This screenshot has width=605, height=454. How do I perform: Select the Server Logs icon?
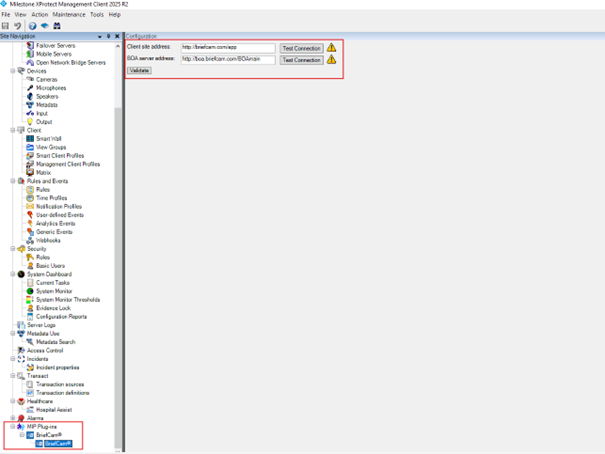tap(21, 325)
